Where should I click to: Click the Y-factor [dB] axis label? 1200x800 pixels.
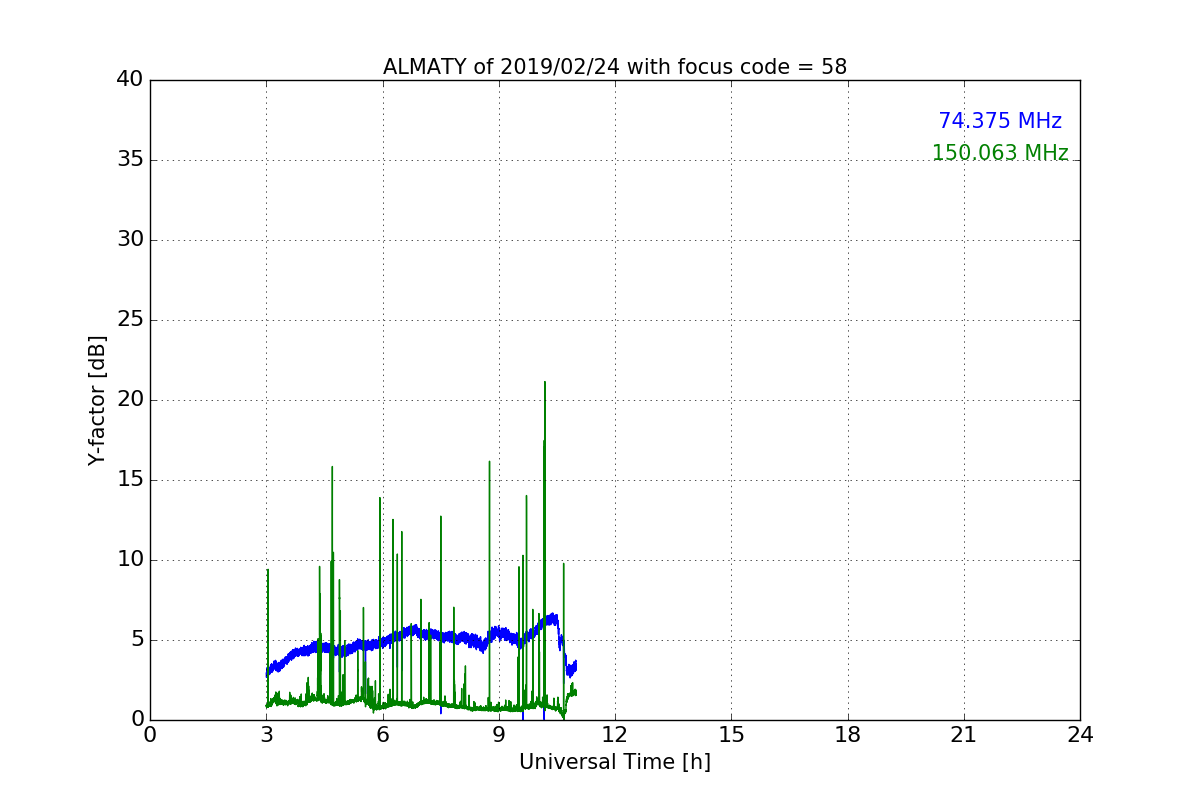[x=97, y=400]
